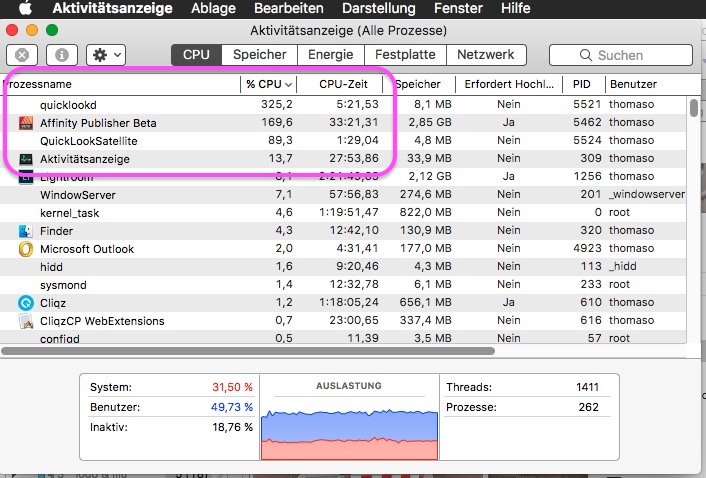Click the Aktivitätsanzeige process icon
This screenshot has width=706, height=478.
(26, 159)
